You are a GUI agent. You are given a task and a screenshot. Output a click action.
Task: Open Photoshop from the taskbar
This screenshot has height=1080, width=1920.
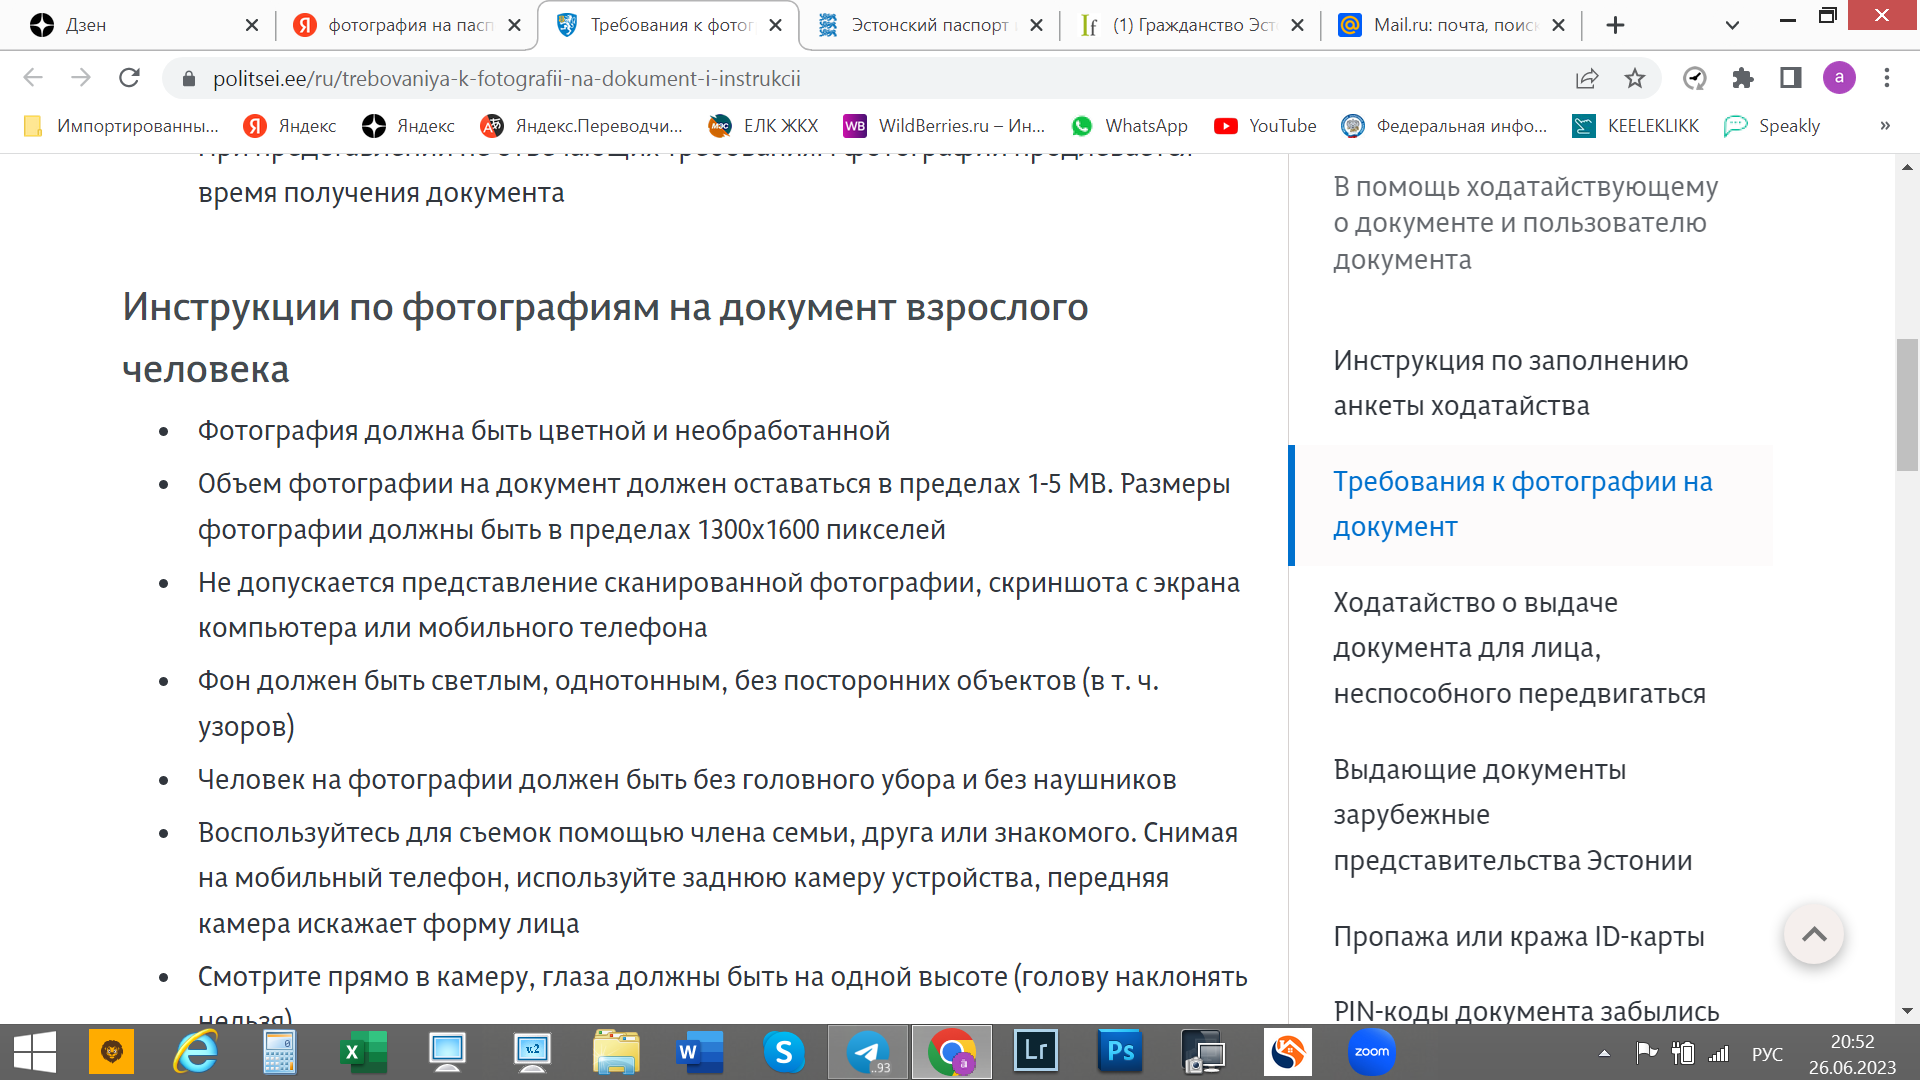click(x=1120, y=1052)
